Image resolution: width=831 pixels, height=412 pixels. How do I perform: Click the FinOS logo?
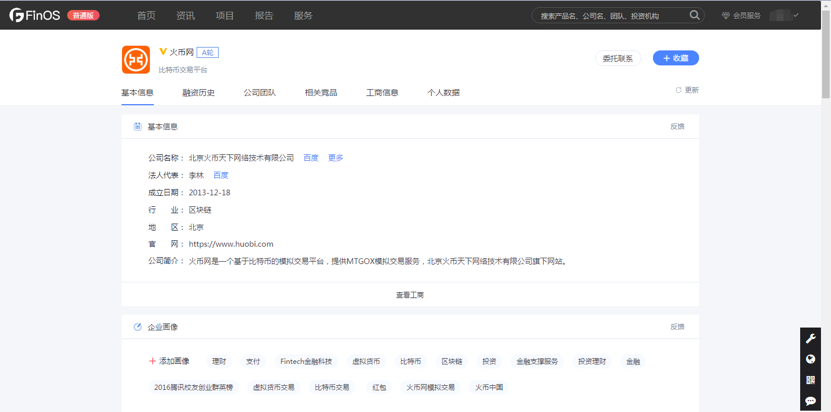tap(34, 15)
